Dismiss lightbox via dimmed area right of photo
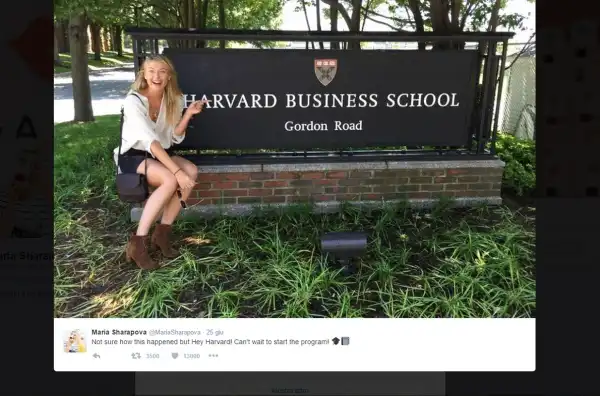600x396 pixels. 568,191
